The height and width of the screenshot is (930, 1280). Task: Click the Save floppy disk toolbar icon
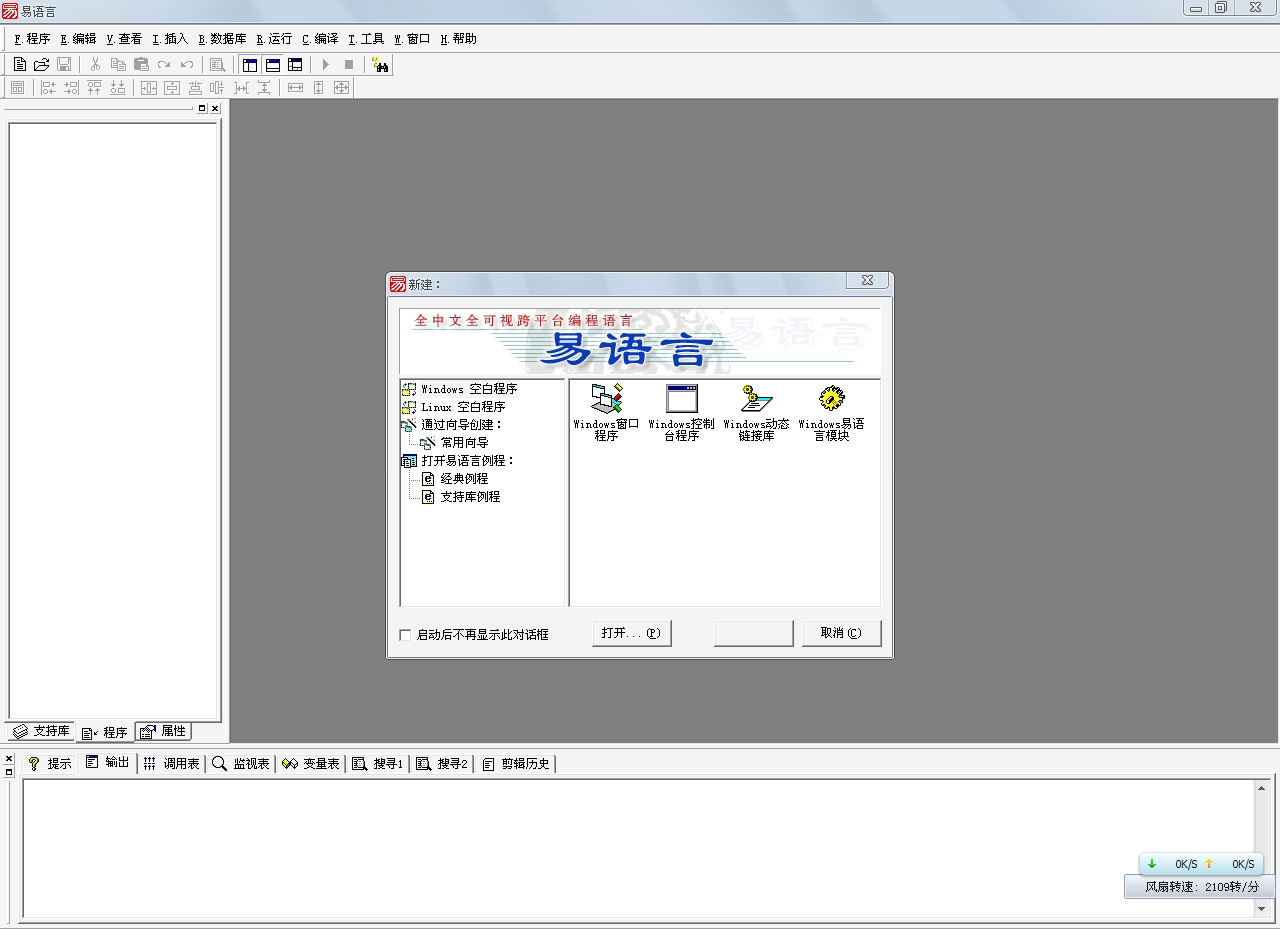click(x=64, y=64)
